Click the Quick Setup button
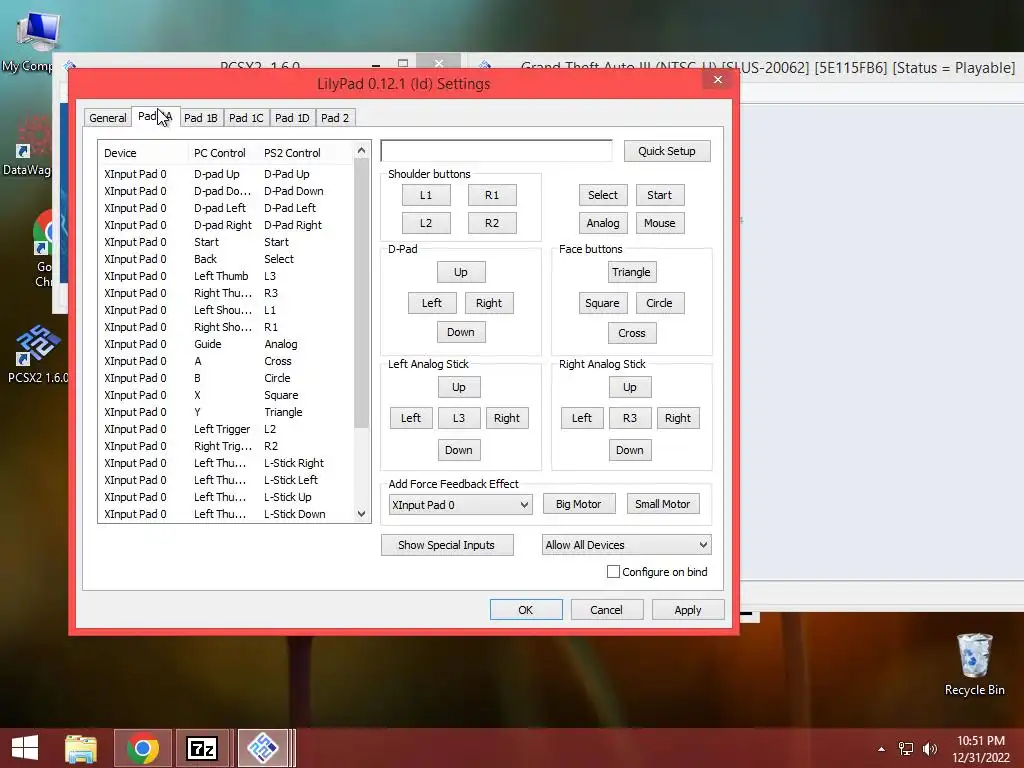The height and width of the screenshot is (768, 1024). tap(667, 151)
